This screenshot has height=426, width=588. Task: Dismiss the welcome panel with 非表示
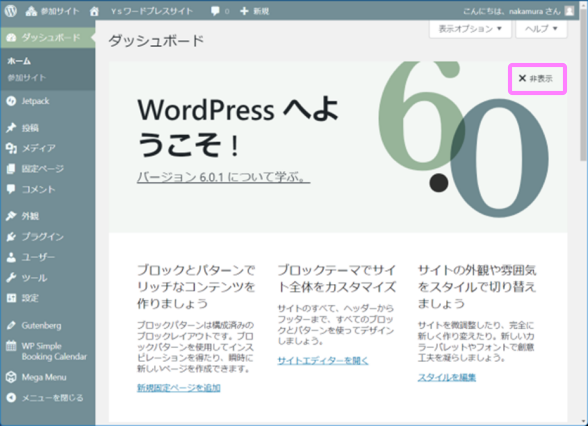[536, 78]
